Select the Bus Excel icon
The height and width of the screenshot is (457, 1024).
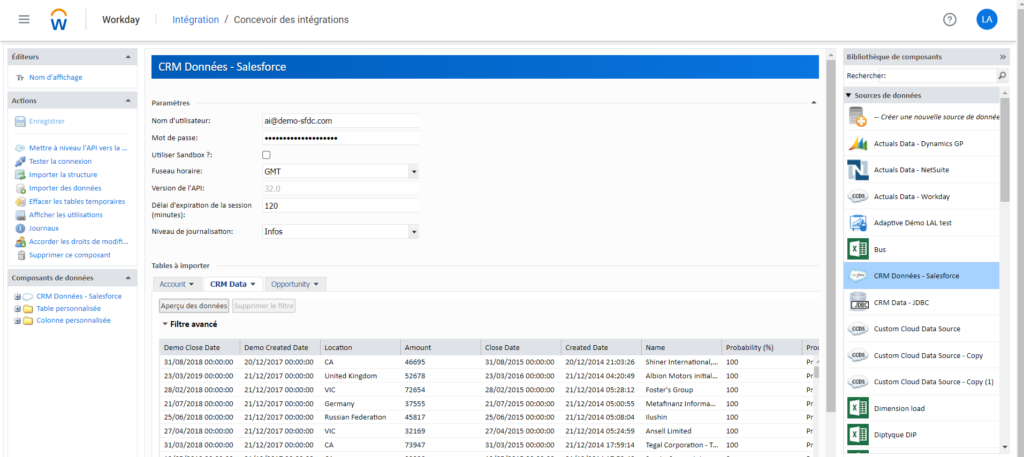(857, 249)
